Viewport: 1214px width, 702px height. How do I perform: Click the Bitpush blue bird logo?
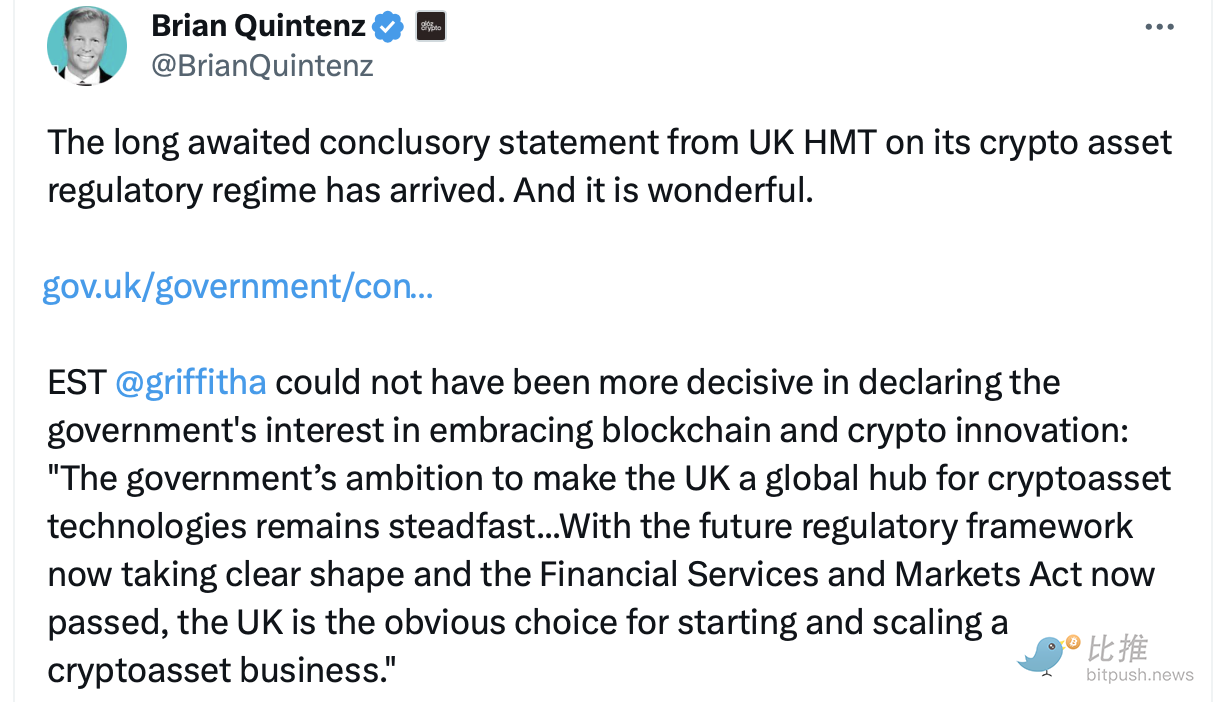(1042, 655)
